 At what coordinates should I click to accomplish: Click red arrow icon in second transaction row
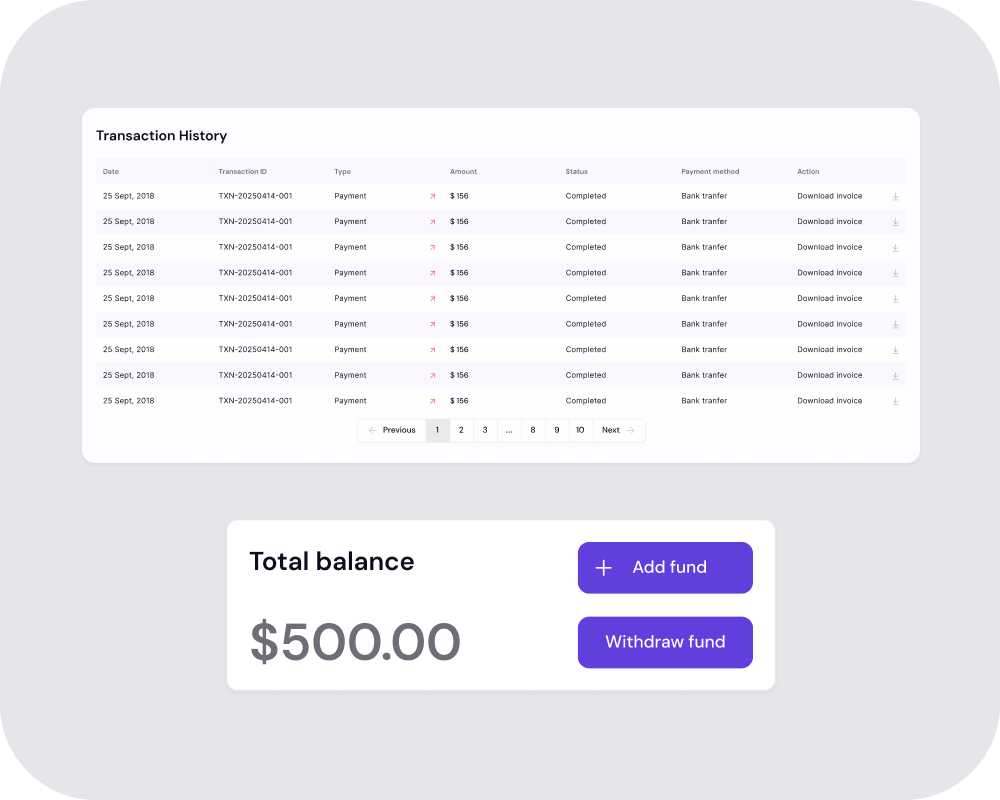[432, 222]
